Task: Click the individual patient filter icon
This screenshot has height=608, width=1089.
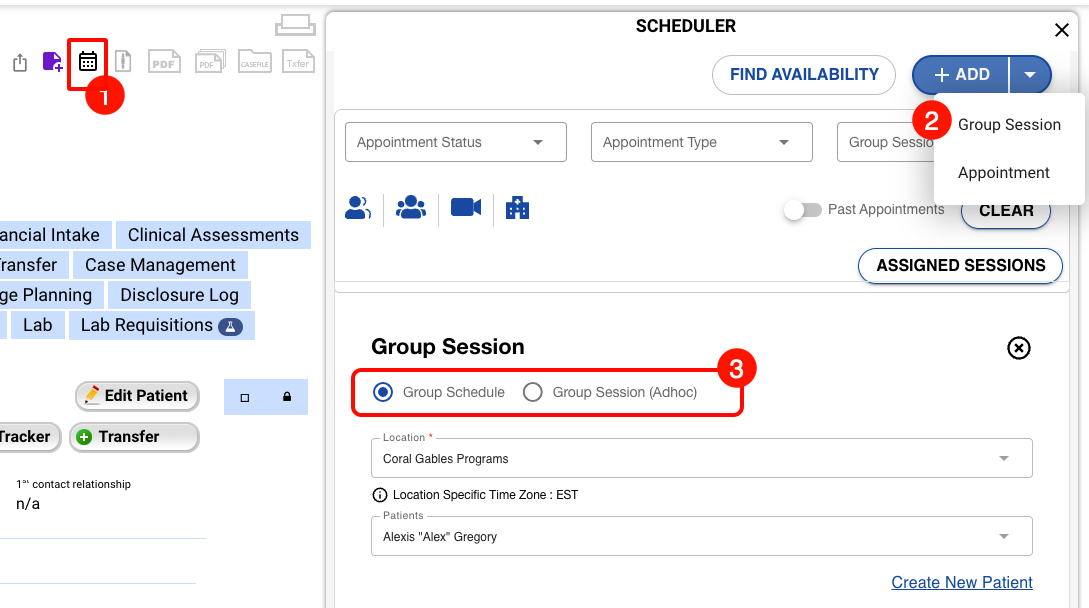Action: (358, 208)
